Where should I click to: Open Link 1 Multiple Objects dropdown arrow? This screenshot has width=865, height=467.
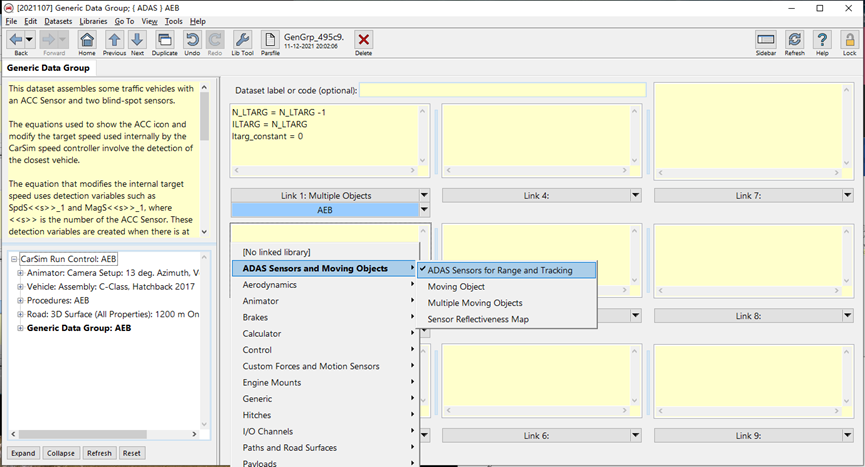pyautogui.click(x=424, y=195)
